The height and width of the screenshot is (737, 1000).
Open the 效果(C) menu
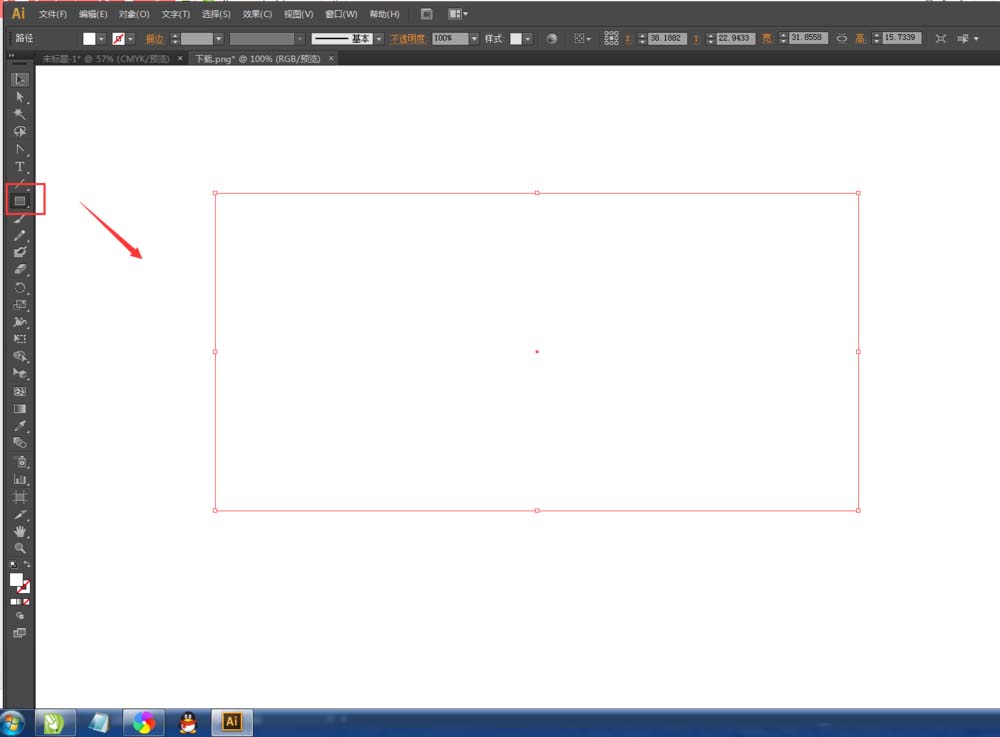(257, 14)
